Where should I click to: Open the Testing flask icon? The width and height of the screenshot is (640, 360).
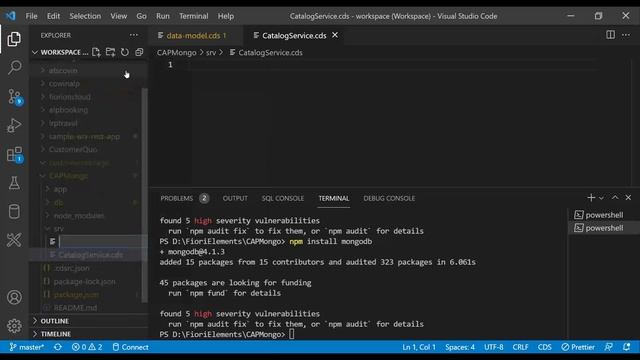click(14, 183)
